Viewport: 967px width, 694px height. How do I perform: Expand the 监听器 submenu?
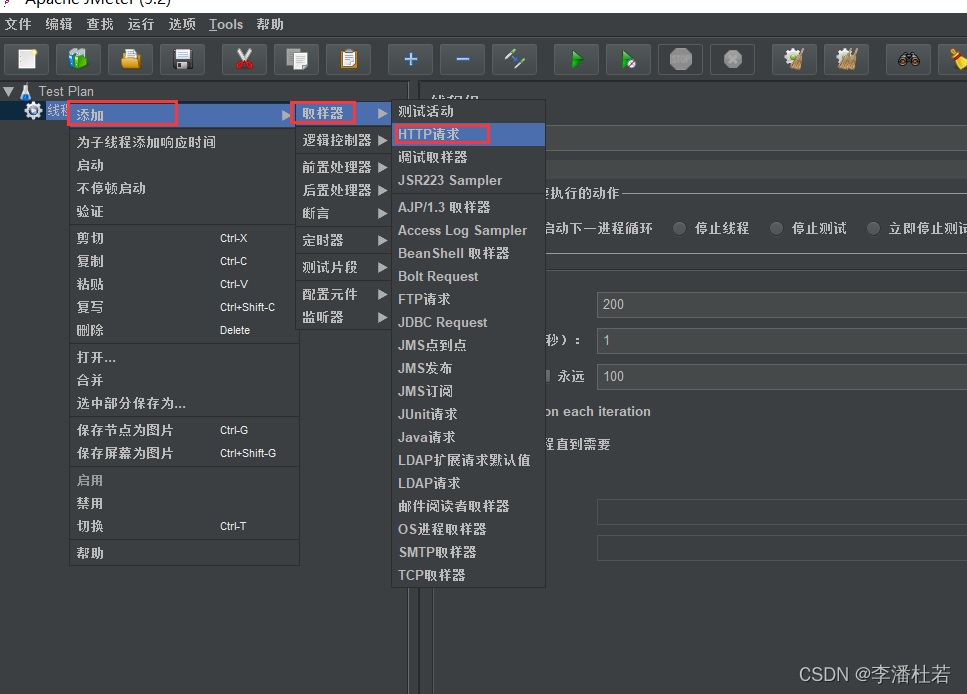pyautogui.click(x=343, y=317)
